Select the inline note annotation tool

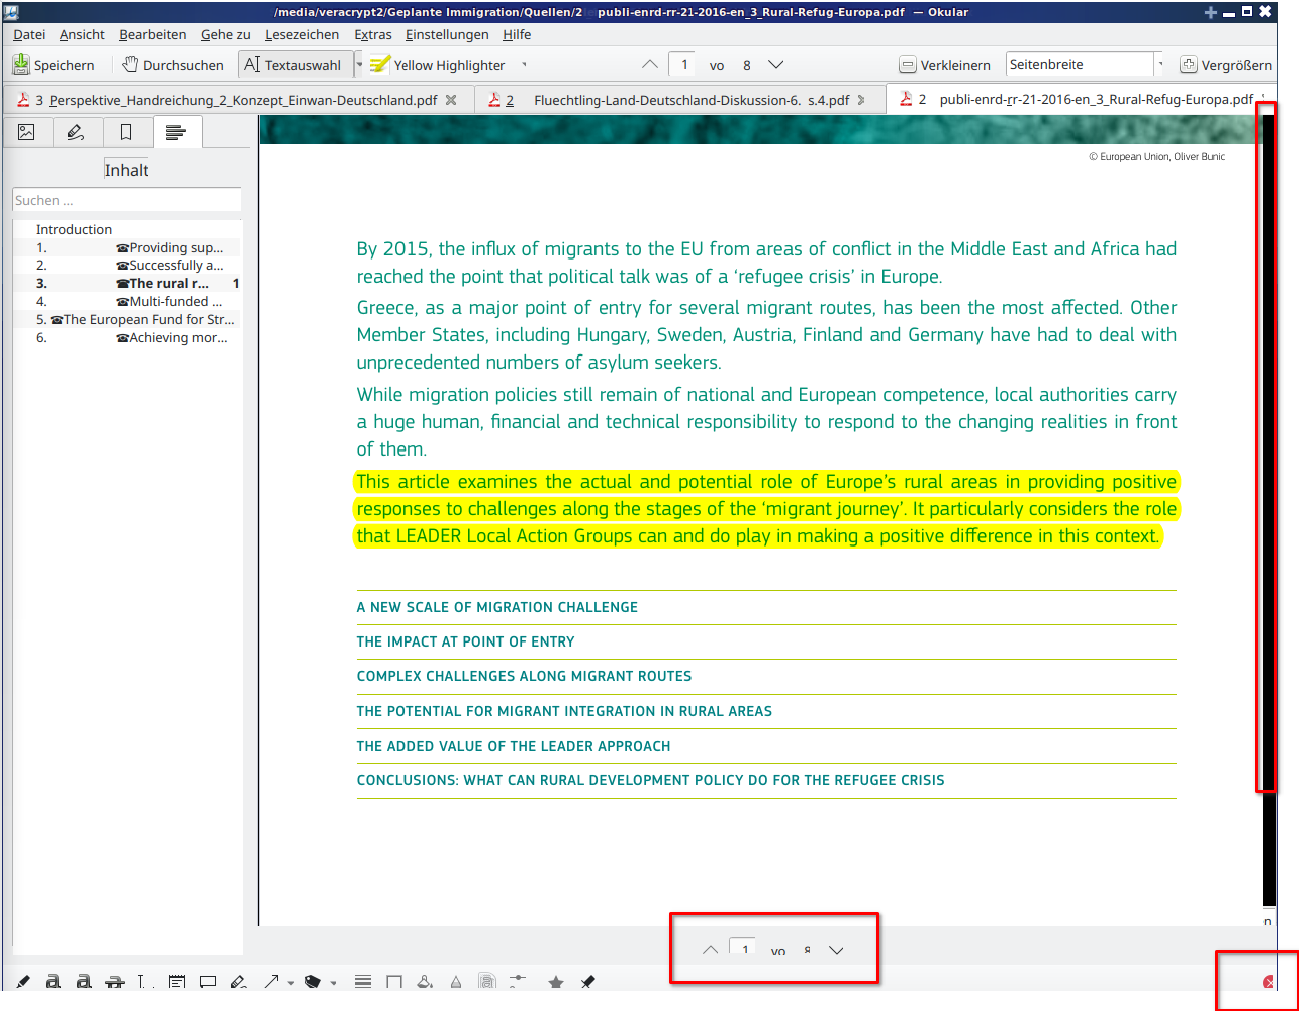(x=177, y=981)
